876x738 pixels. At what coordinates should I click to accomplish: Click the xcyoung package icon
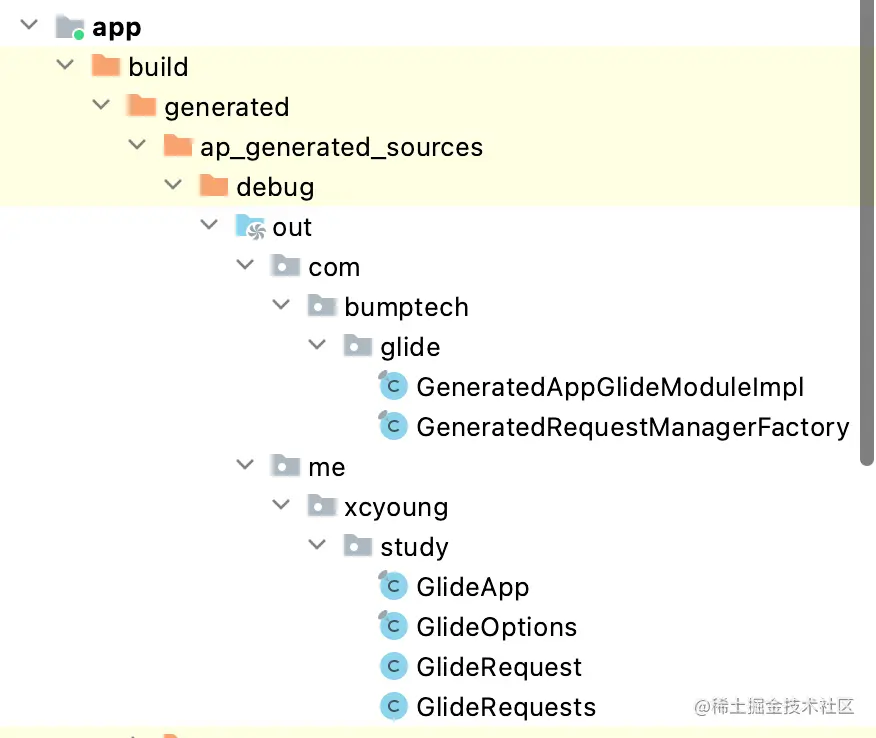(x=322, y=506)
